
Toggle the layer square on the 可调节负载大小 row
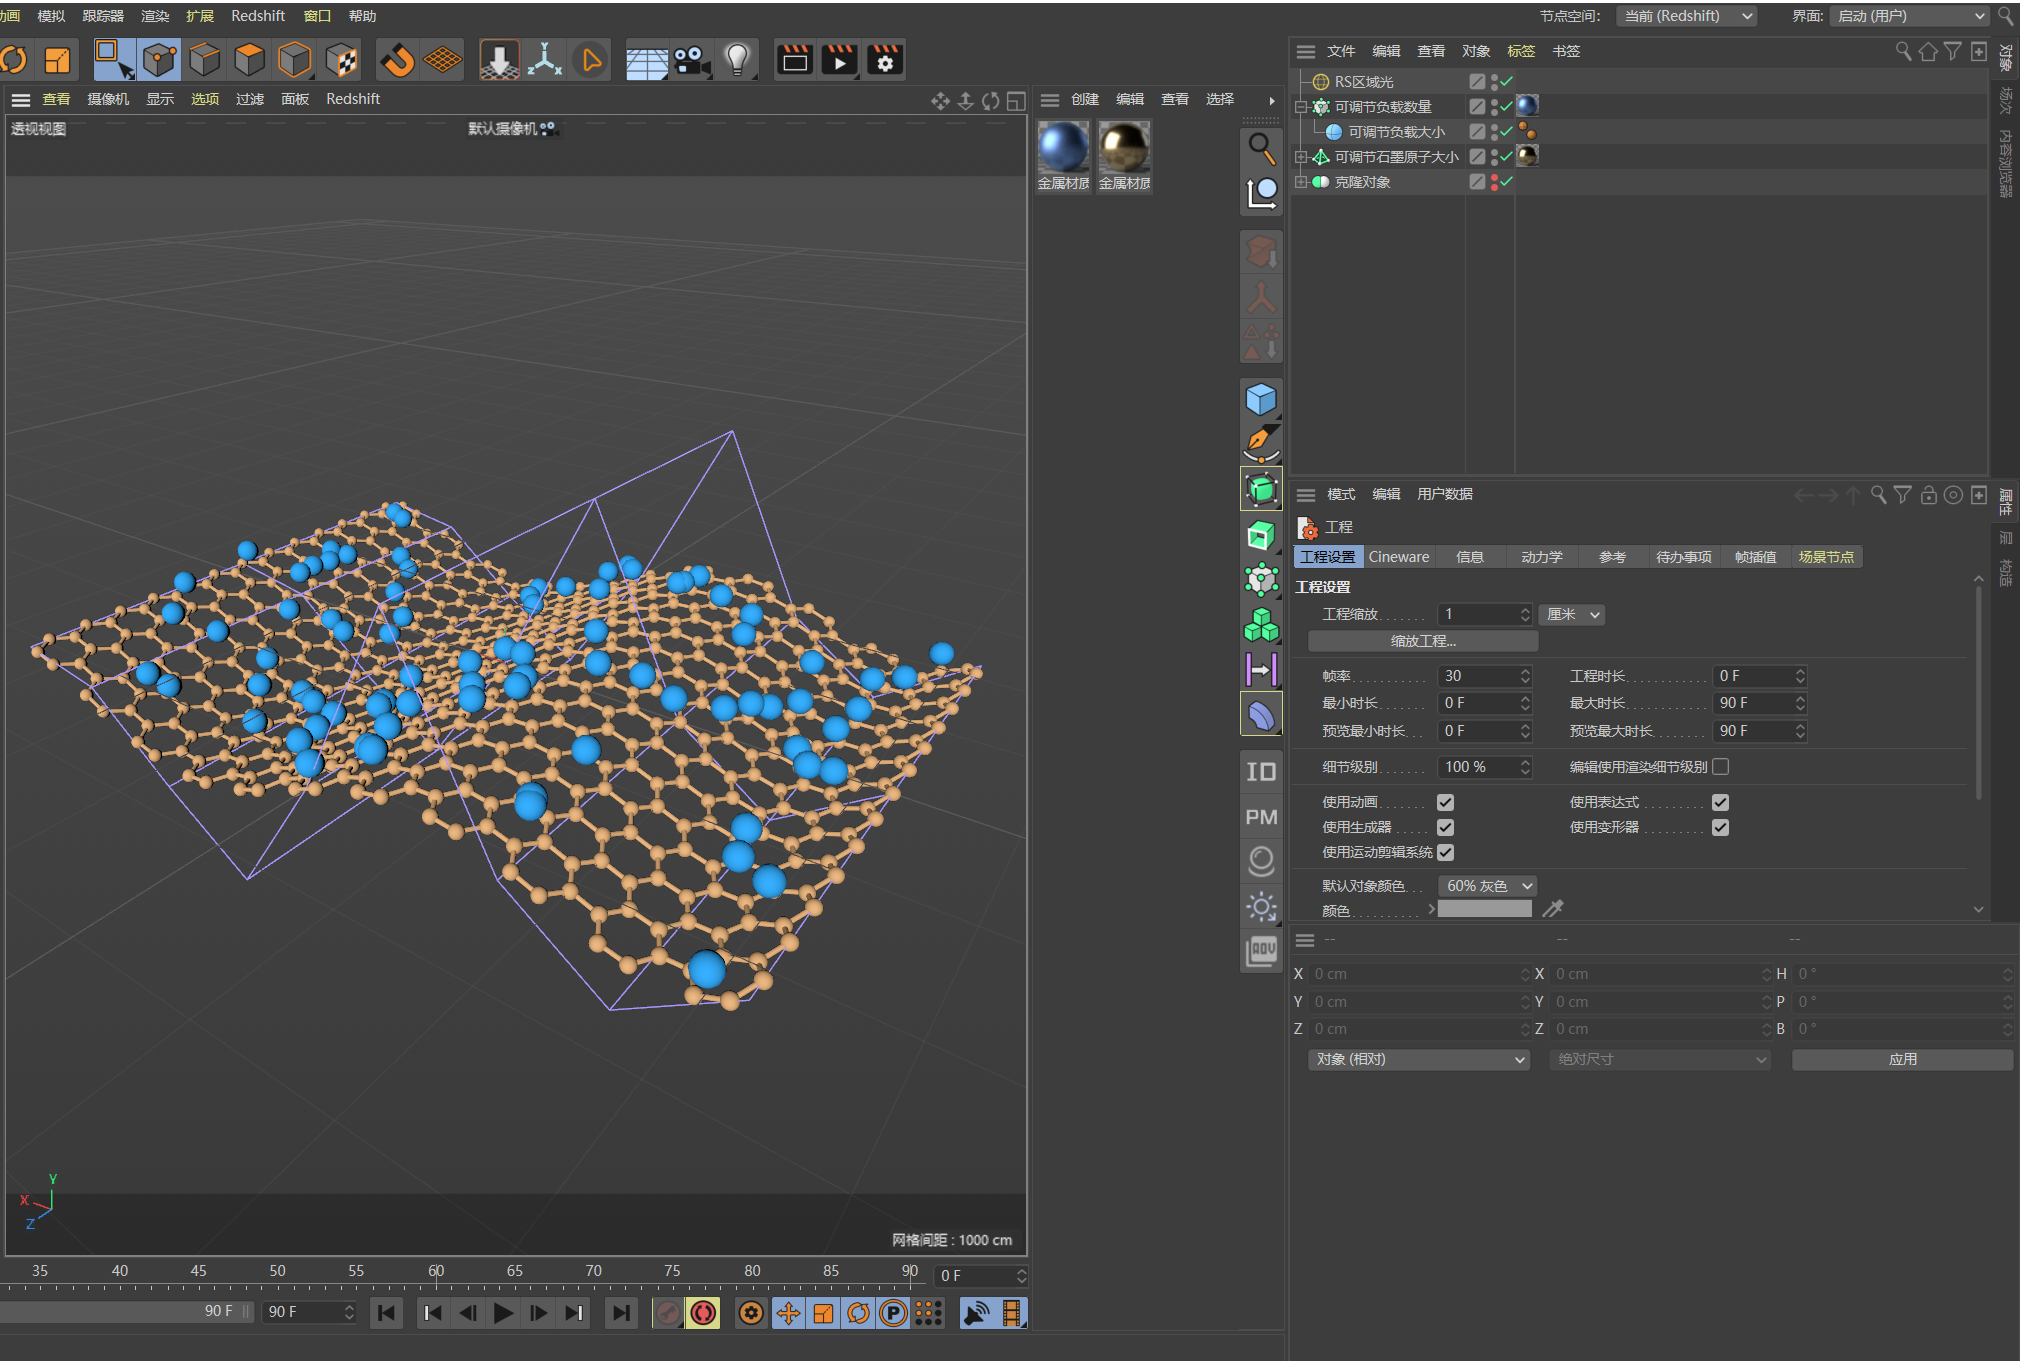click(x=1477, y=131)
